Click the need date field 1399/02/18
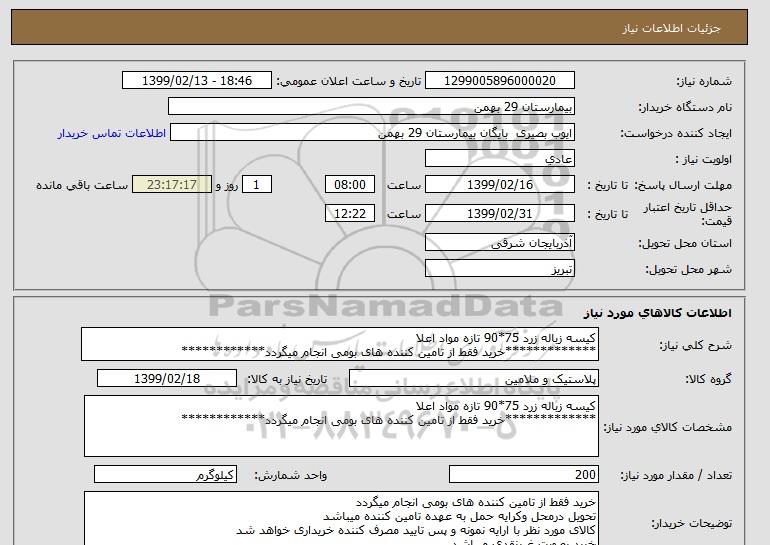This screenshot has height=545, width=770. pyautogui.click(x=167, y=379)
